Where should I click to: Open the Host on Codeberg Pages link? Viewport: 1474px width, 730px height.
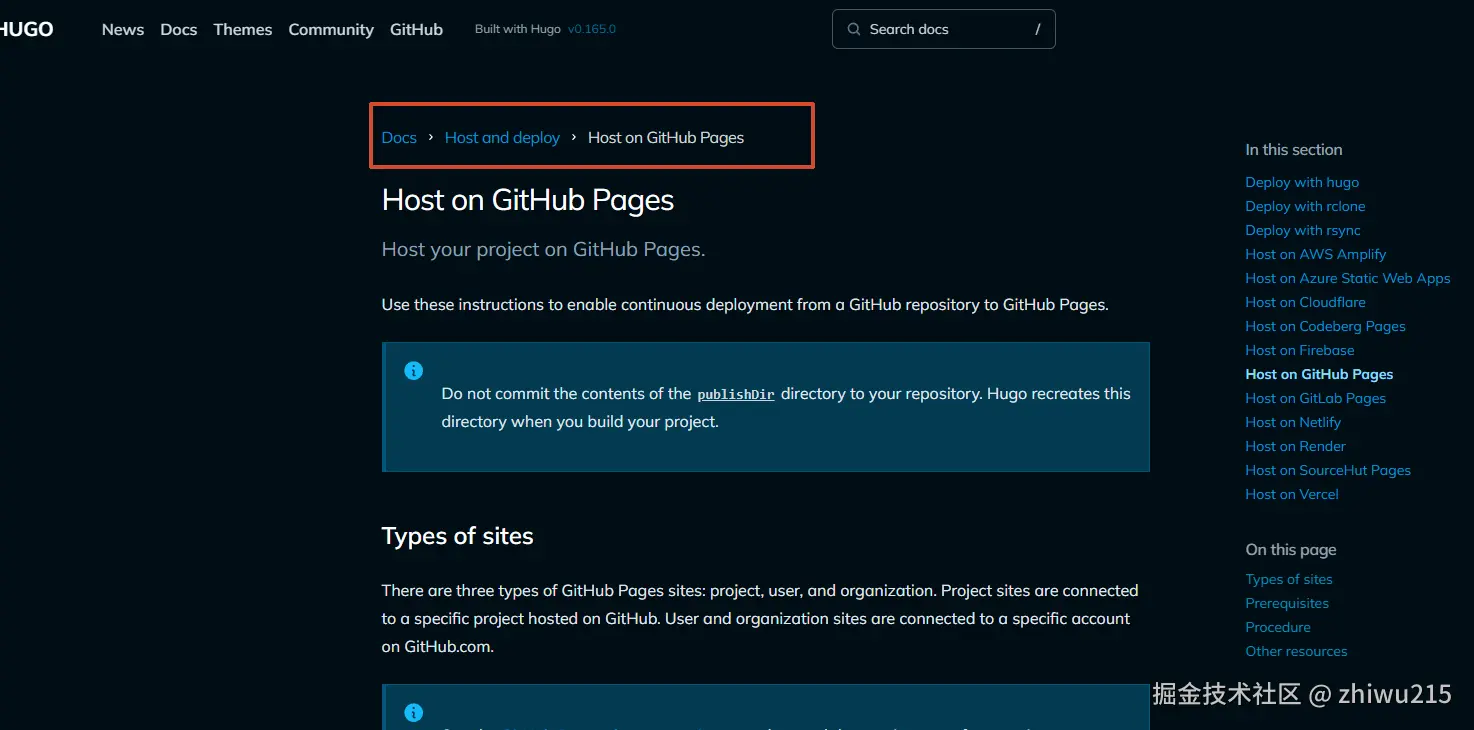(x=1325, y=326)
